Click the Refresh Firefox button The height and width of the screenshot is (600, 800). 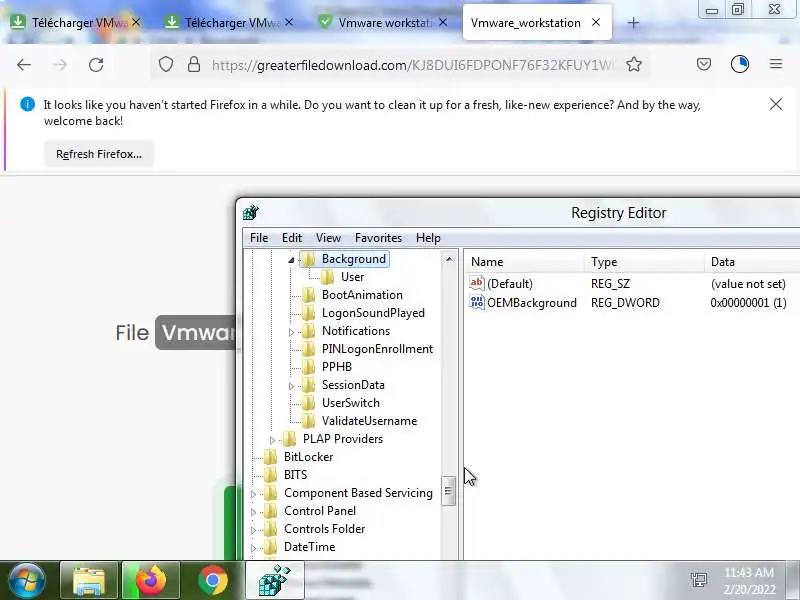click(99, 154)
